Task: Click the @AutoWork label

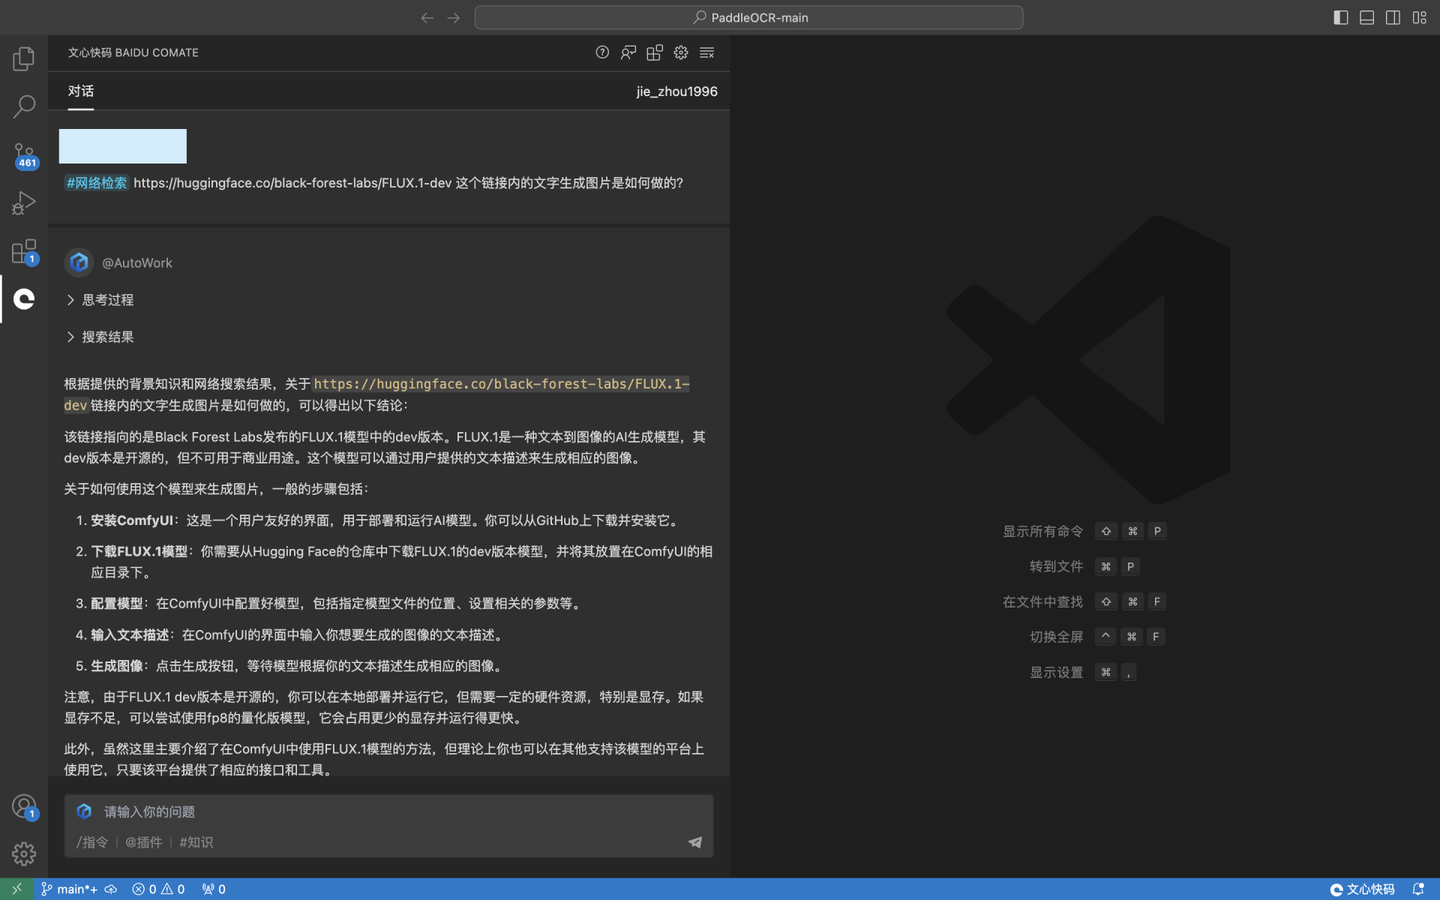Action: [137, 263]
